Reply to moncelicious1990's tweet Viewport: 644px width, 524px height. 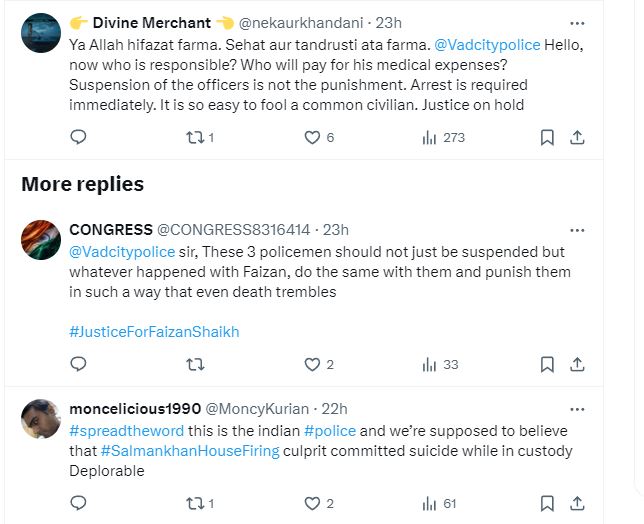(79, 503)
